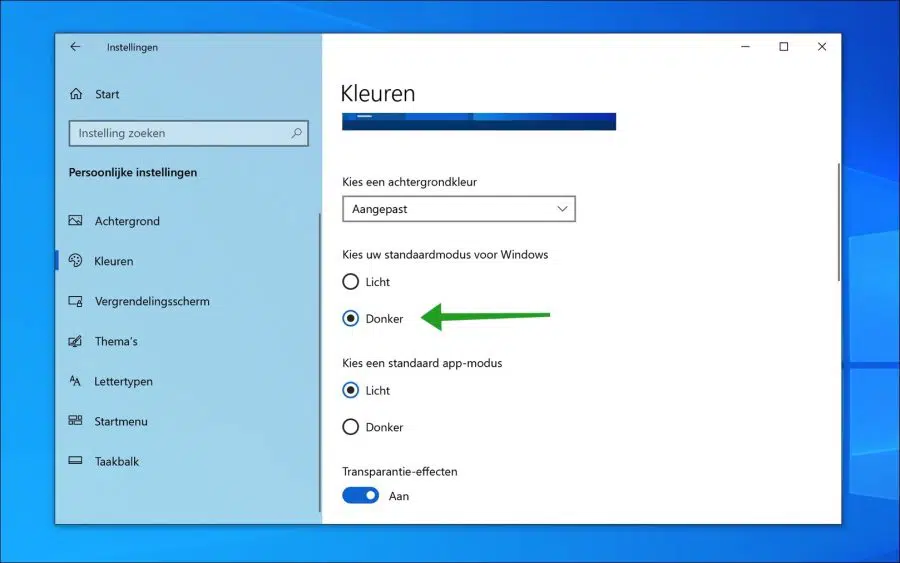Open the Achtergrond settings page

pyautogui.click(x=127, y=221)
